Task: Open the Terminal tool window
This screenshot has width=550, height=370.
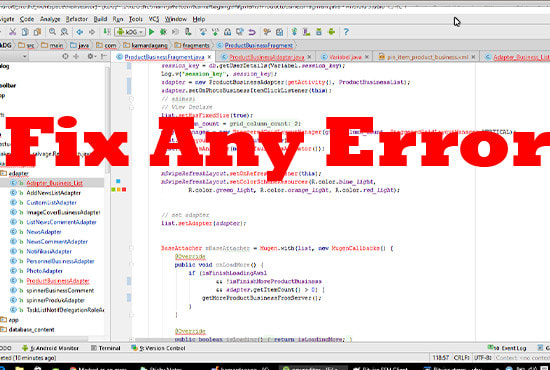Action: point(106,348)
